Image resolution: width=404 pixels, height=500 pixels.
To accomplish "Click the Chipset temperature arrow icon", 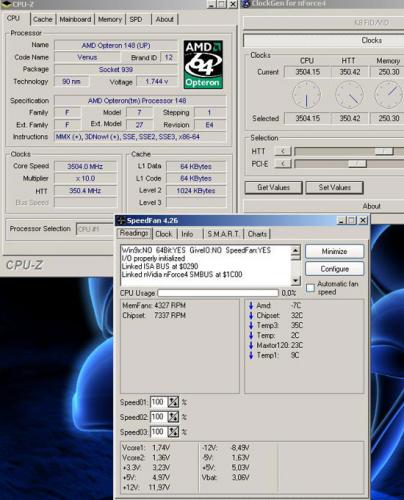I will tap(251, 315).
